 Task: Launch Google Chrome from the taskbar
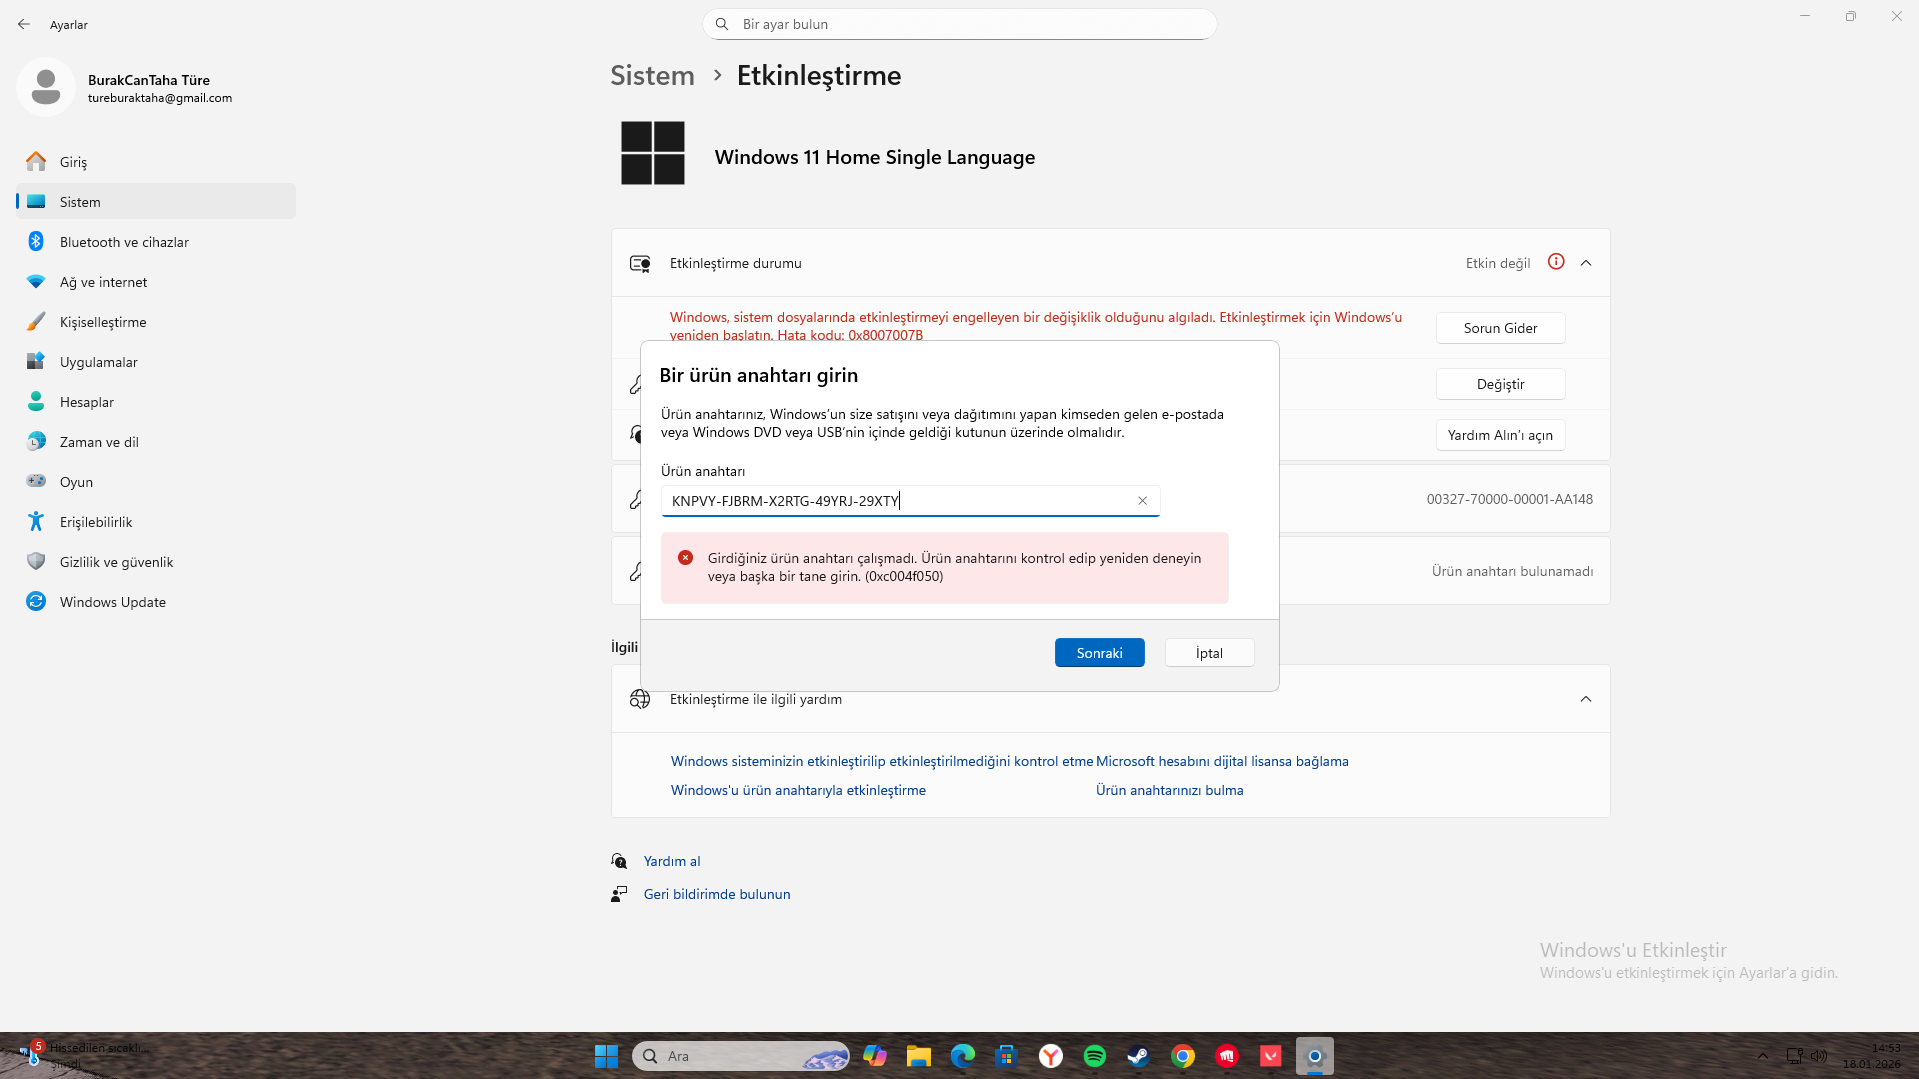click(x=1183, y=1056)
